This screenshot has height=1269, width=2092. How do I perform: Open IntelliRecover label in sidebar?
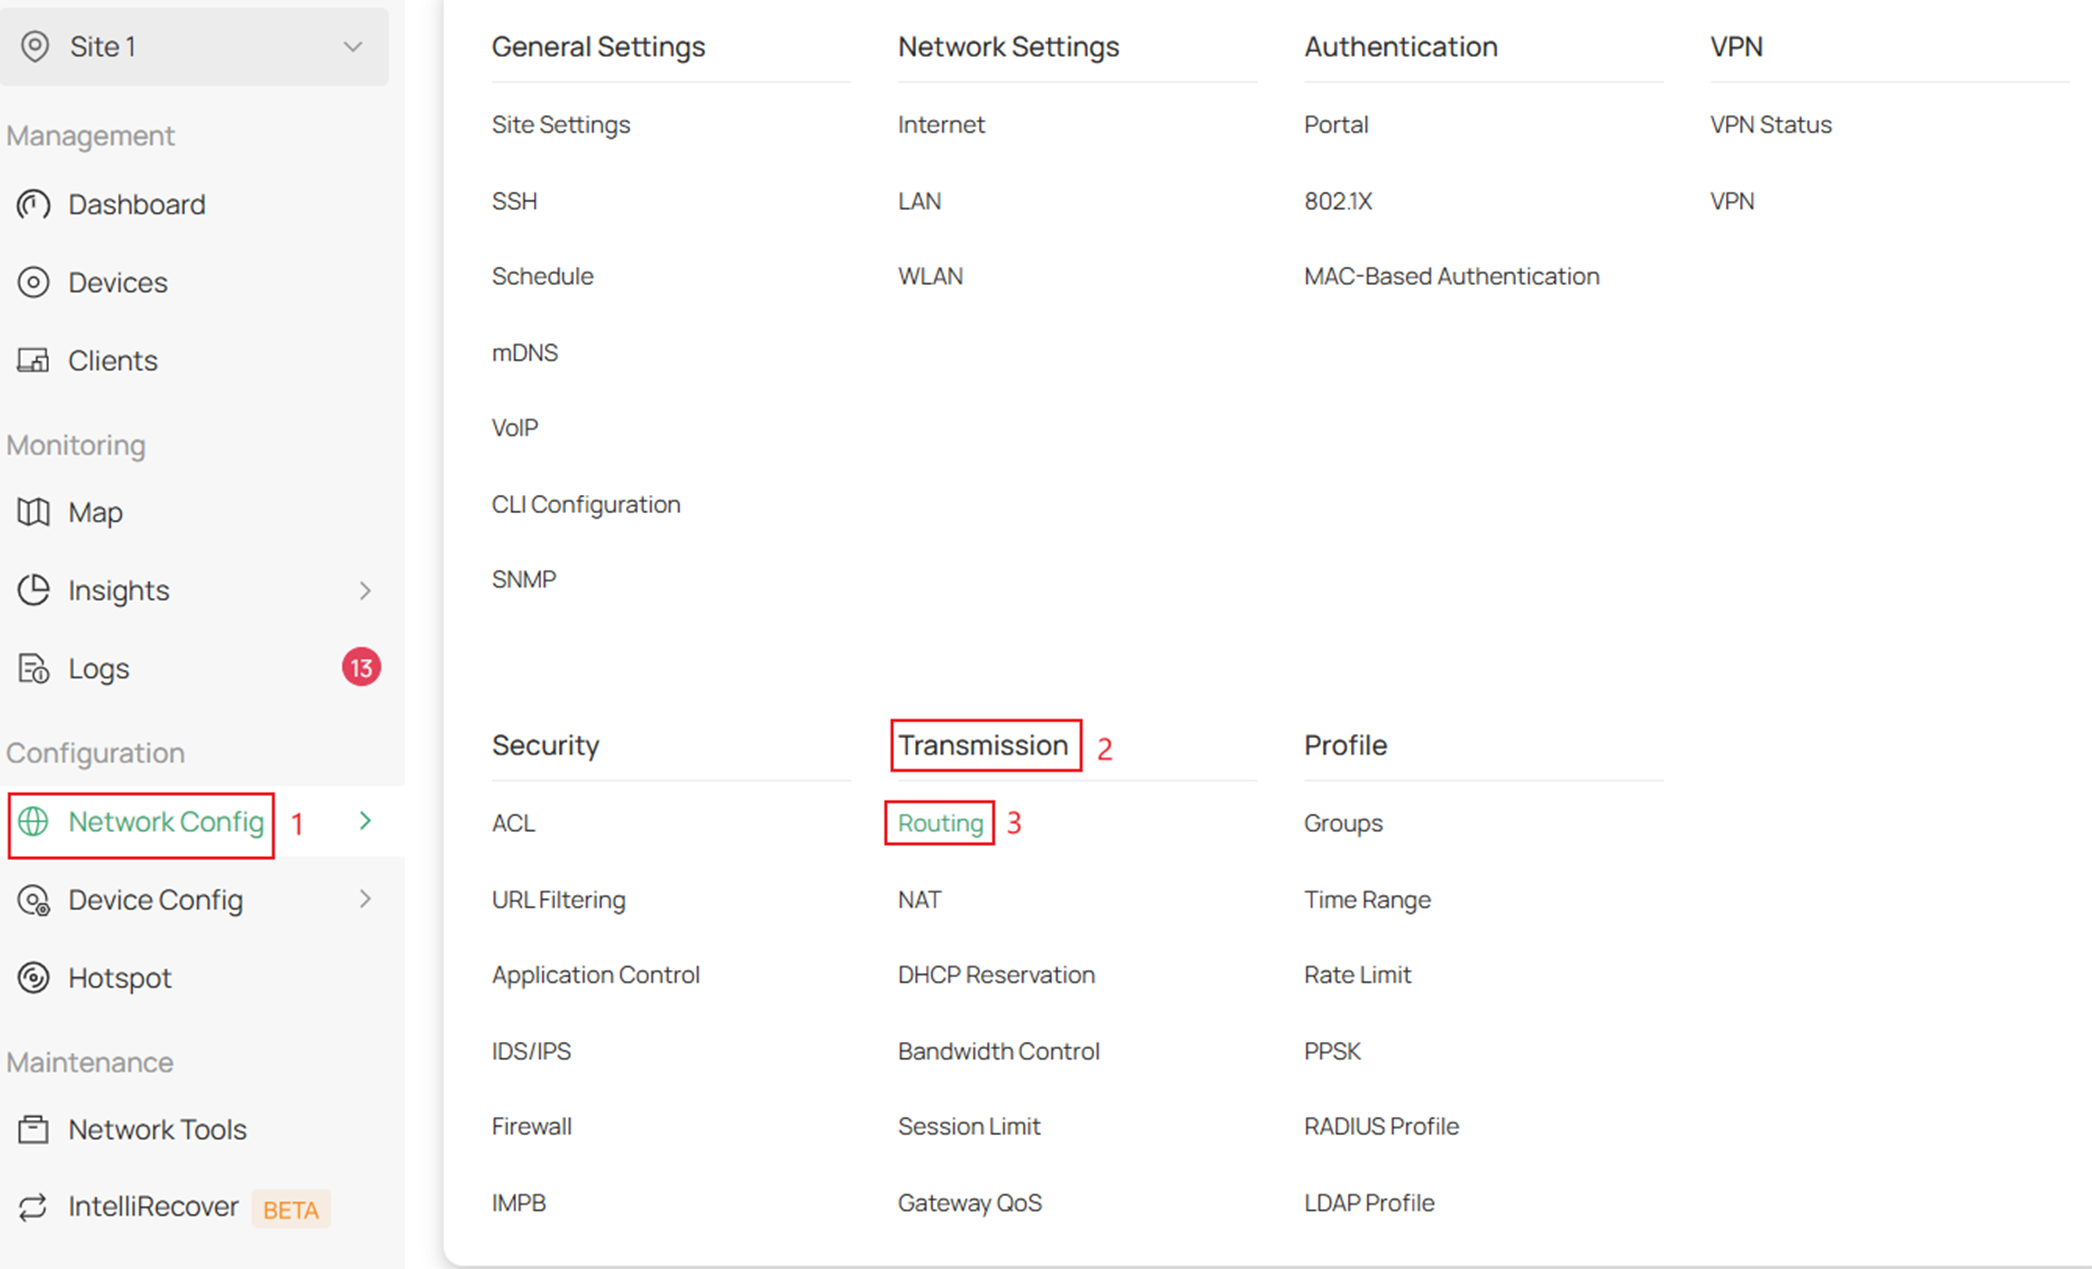point(153,1206)
